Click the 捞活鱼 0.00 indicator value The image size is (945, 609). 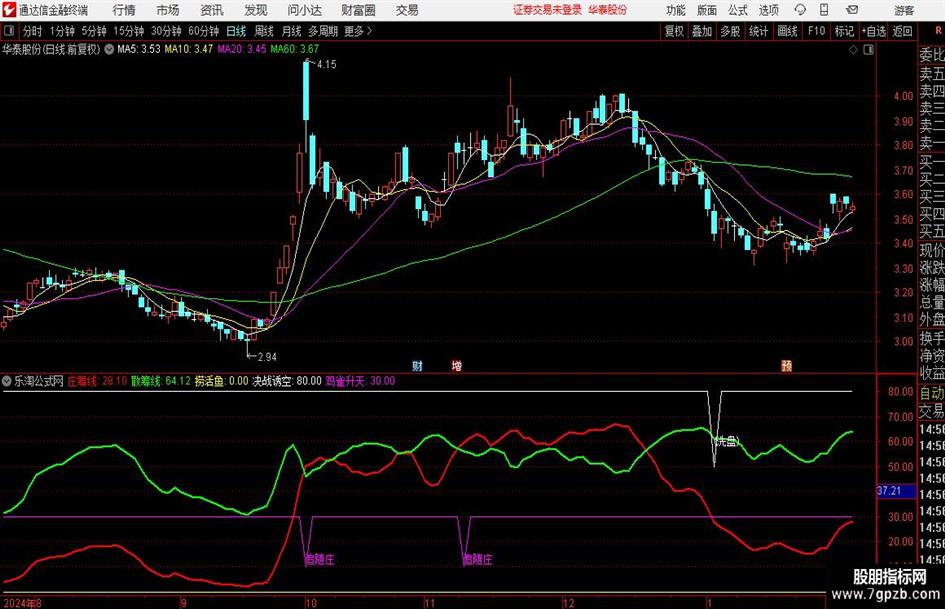(221, 381)
